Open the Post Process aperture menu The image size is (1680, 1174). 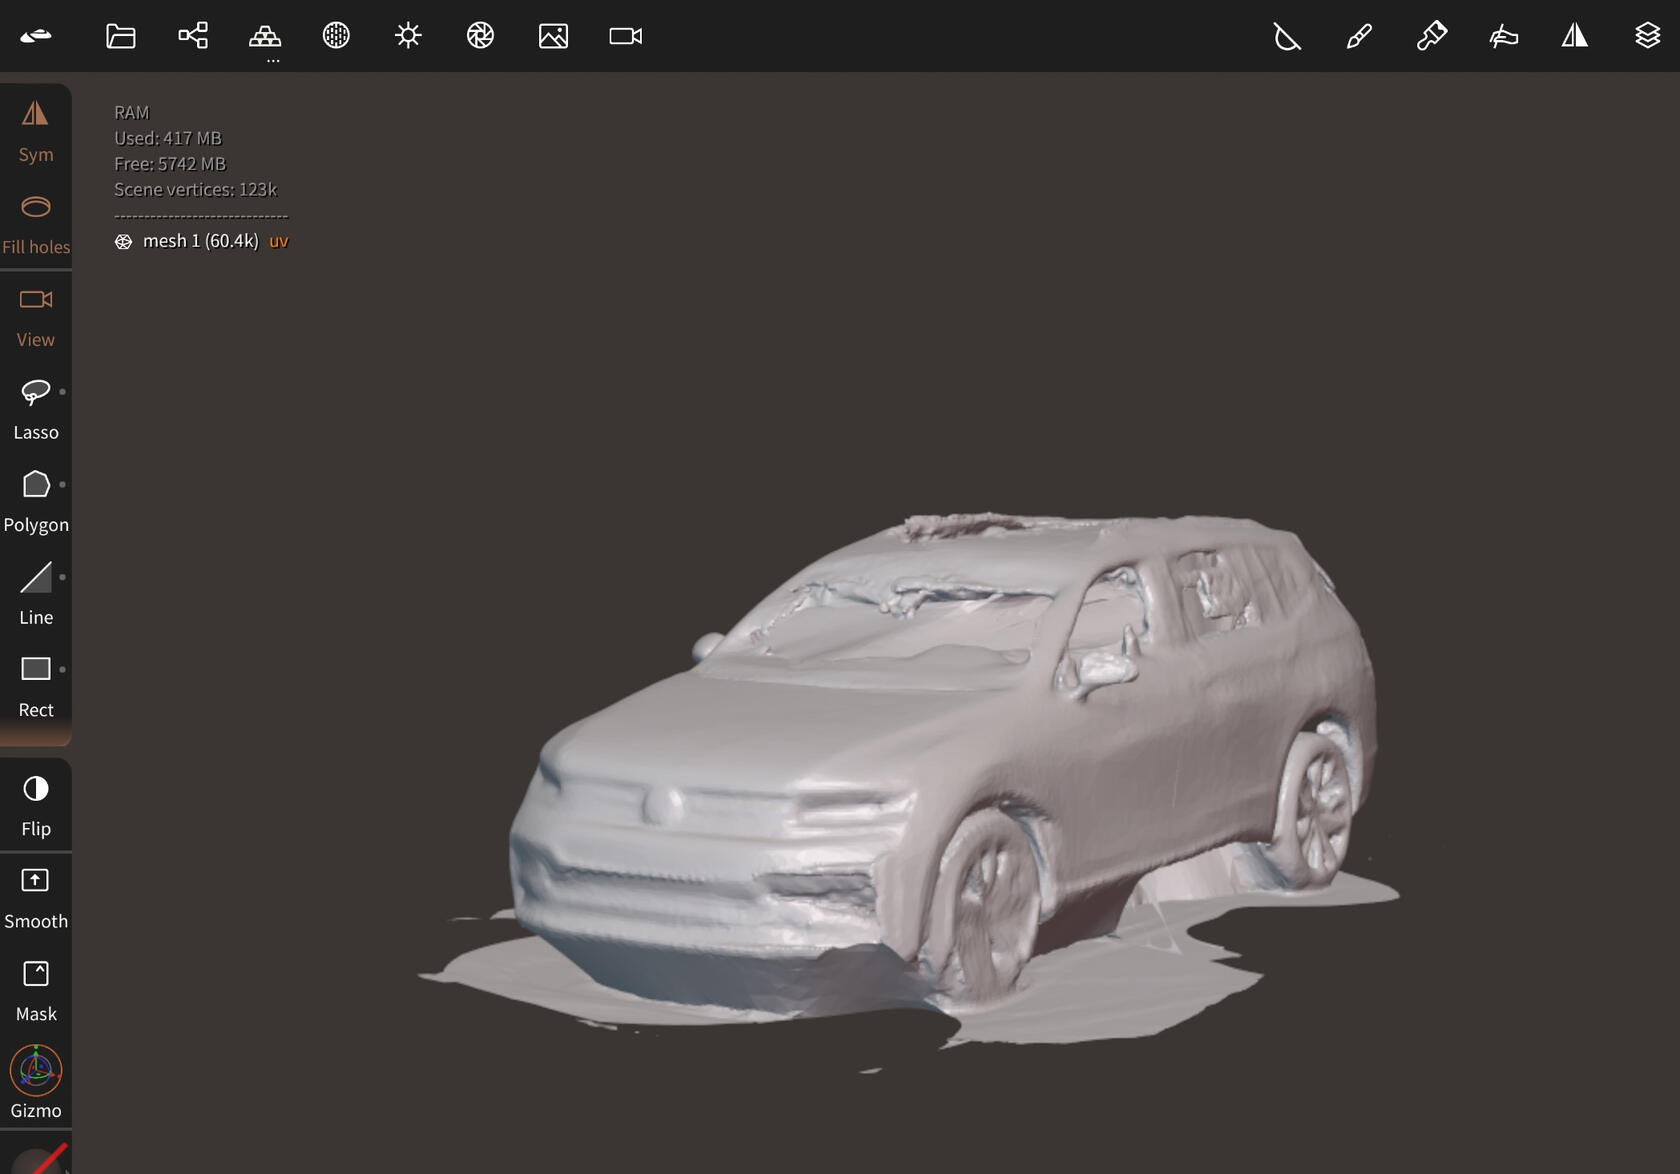click(480, 36)
